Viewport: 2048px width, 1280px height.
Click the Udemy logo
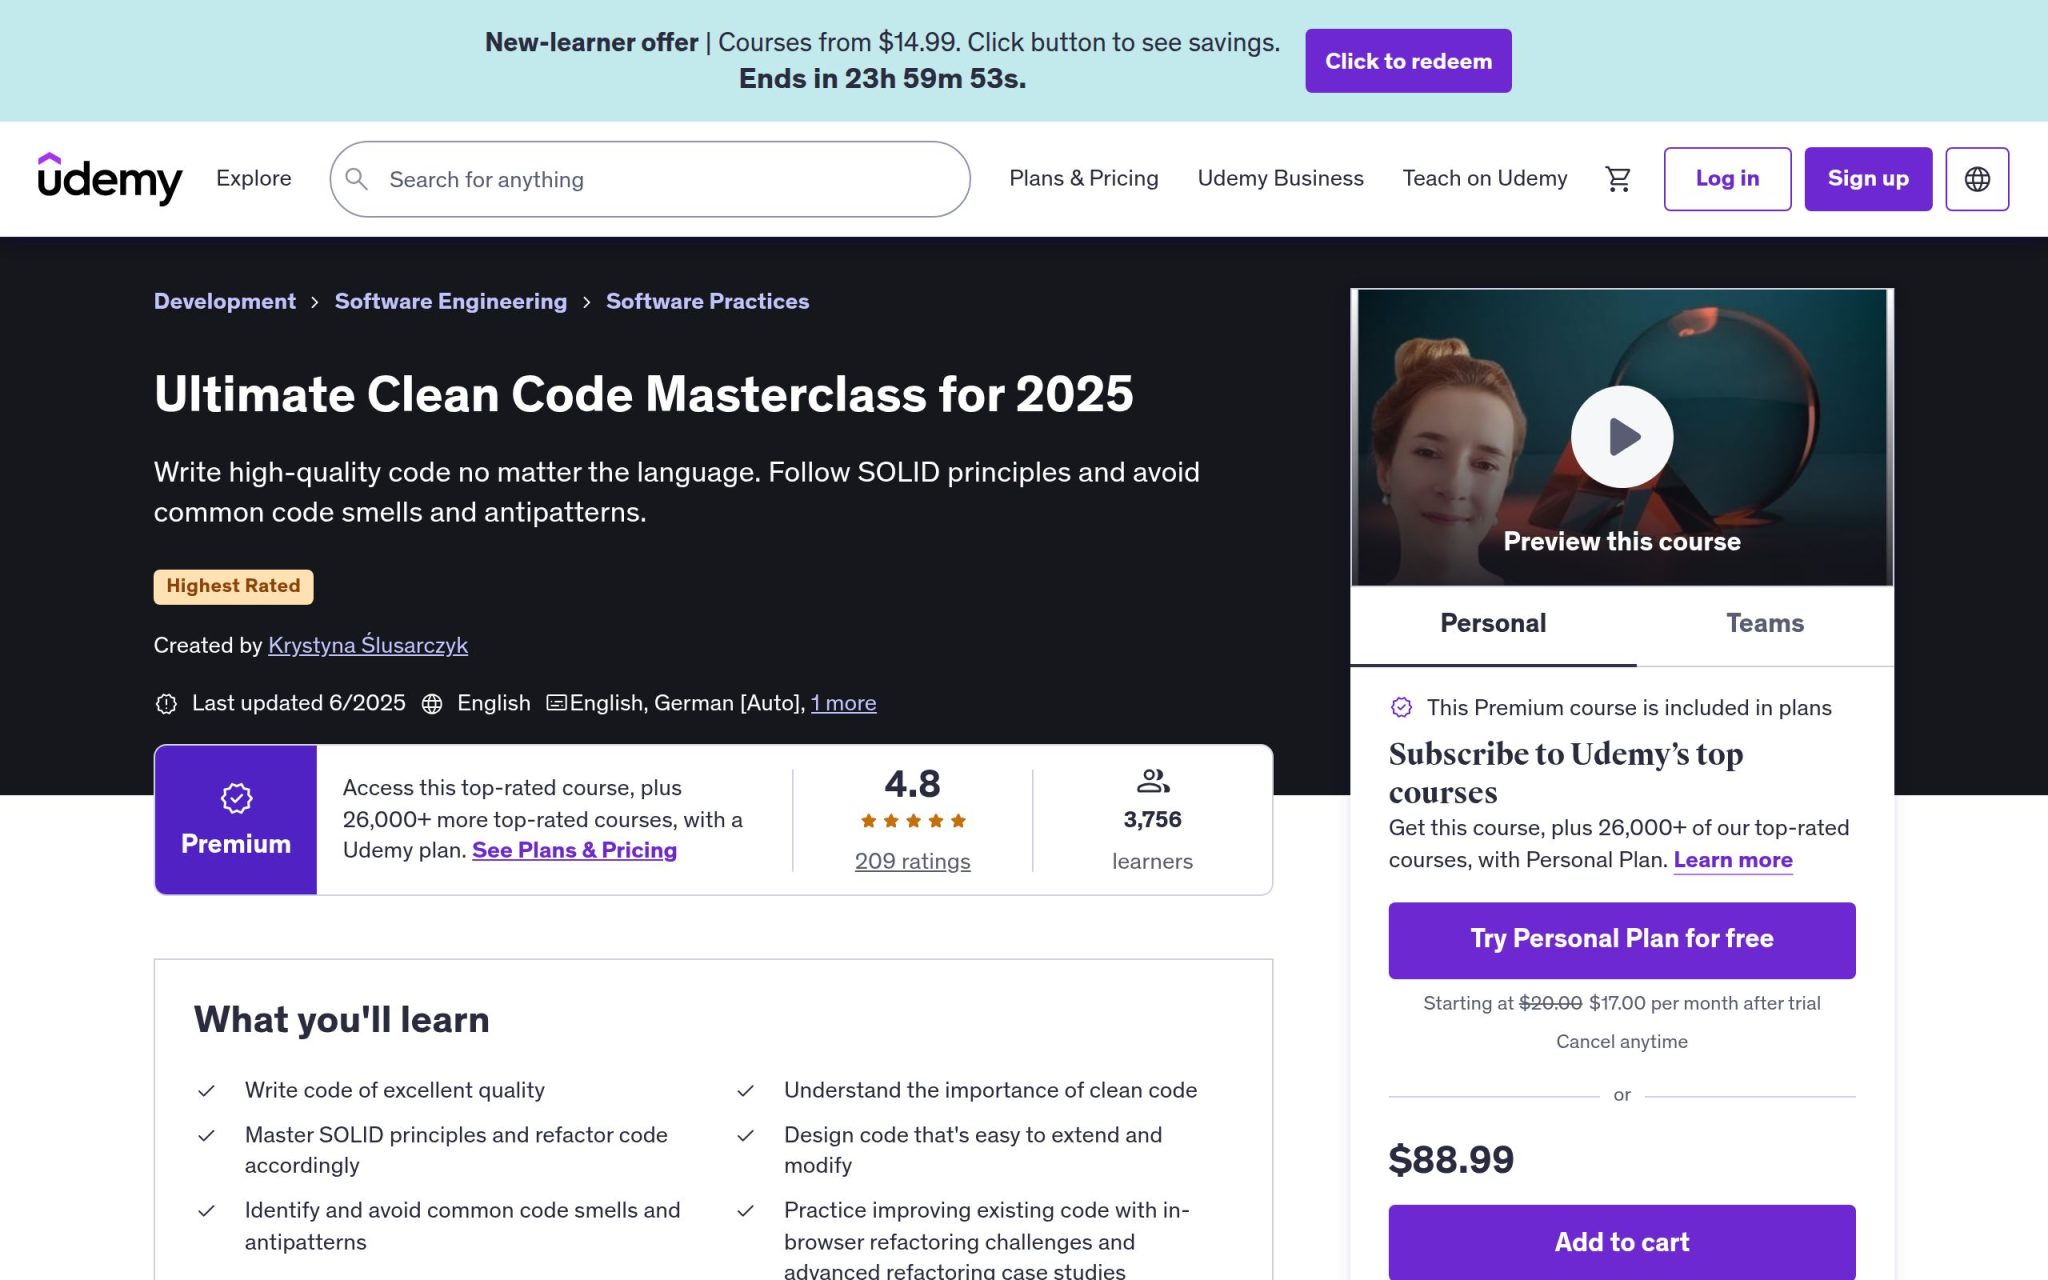pyautogui.click(x=110, y=179)
